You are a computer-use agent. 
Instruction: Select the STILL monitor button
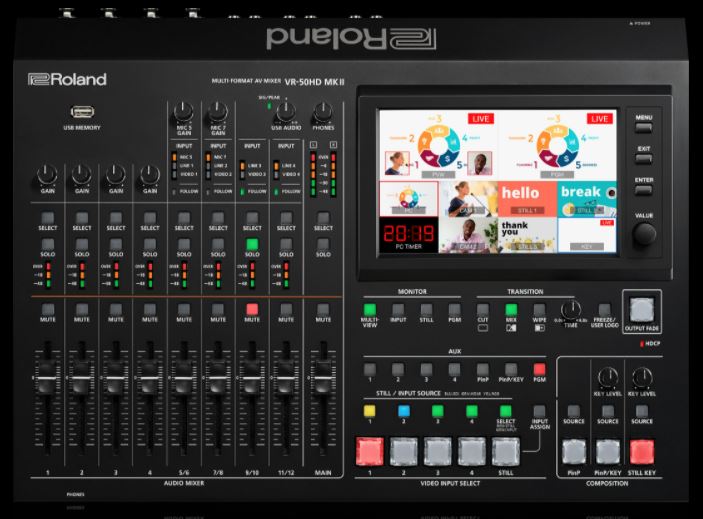click(426, 309)
